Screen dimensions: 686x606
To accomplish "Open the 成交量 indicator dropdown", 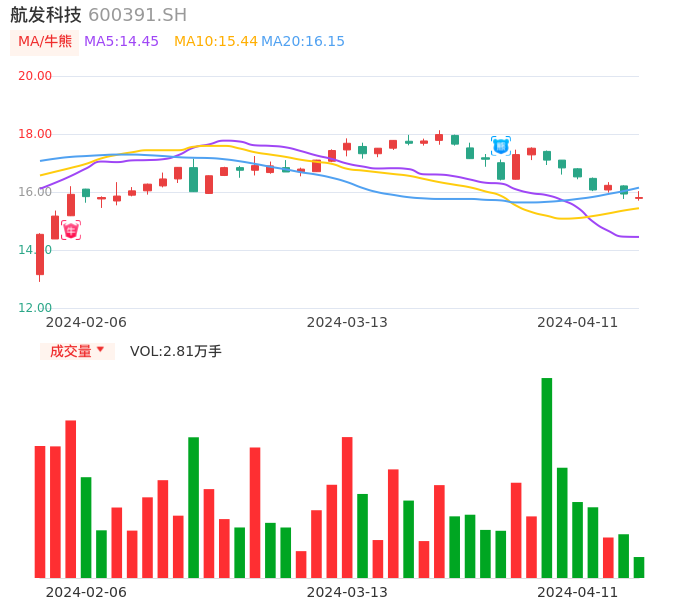I will (x=77, y=351).
